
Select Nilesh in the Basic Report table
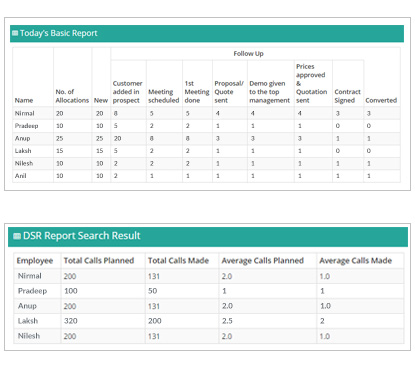(x=24, y=163)
